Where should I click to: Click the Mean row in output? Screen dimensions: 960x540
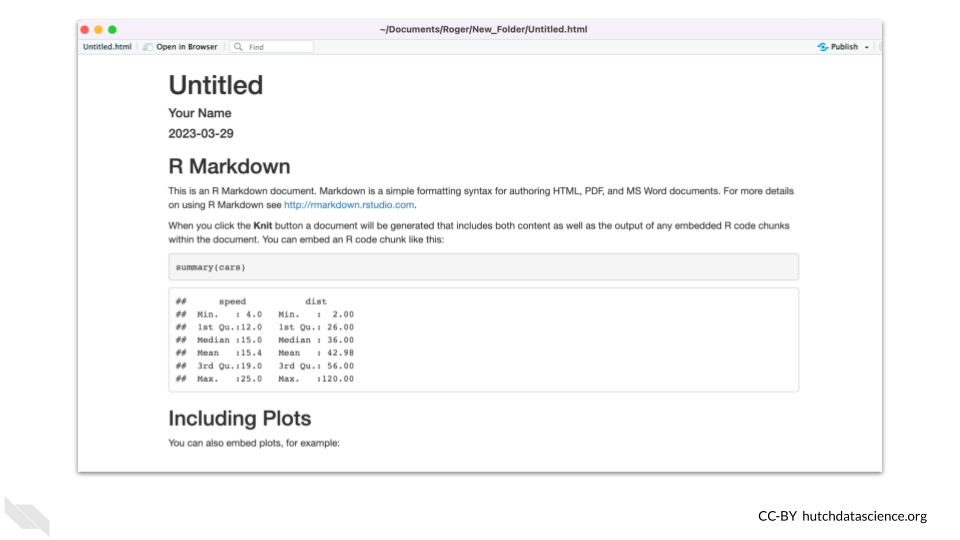[x=264, y=353]
